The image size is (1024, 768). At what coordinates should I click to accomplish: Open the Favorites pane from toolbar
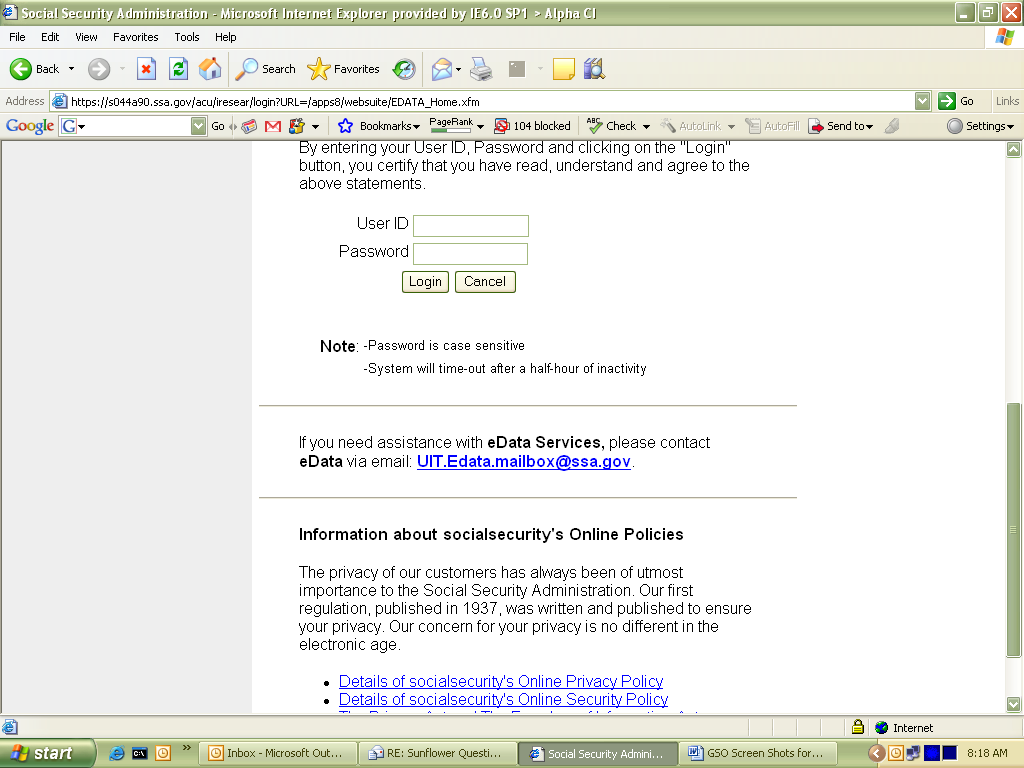(x=344, y=69)
